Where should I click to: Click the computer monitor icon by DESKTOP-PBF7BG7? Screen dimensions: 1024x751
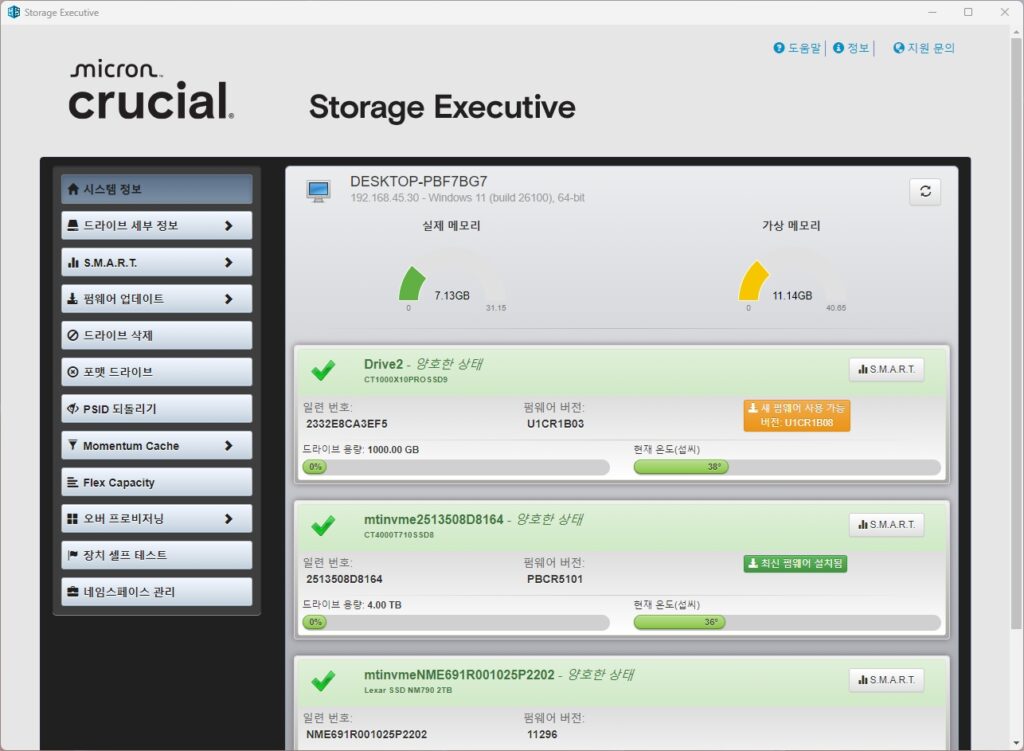pos(319,191)
